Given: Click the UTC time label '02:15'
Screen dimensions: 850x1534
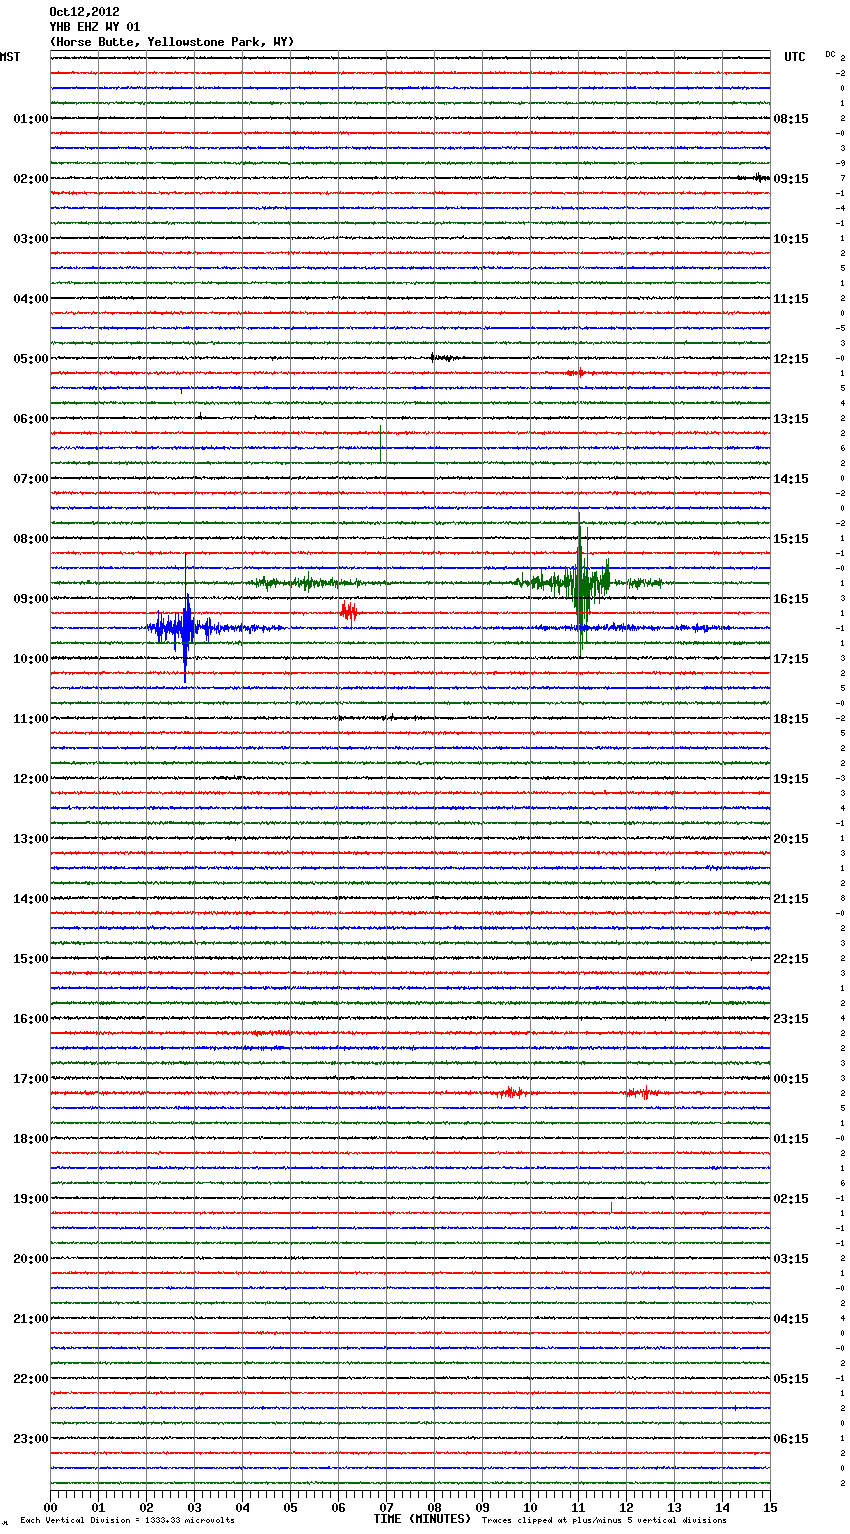Looking at the screenshot, I should tap(791, 1199).
